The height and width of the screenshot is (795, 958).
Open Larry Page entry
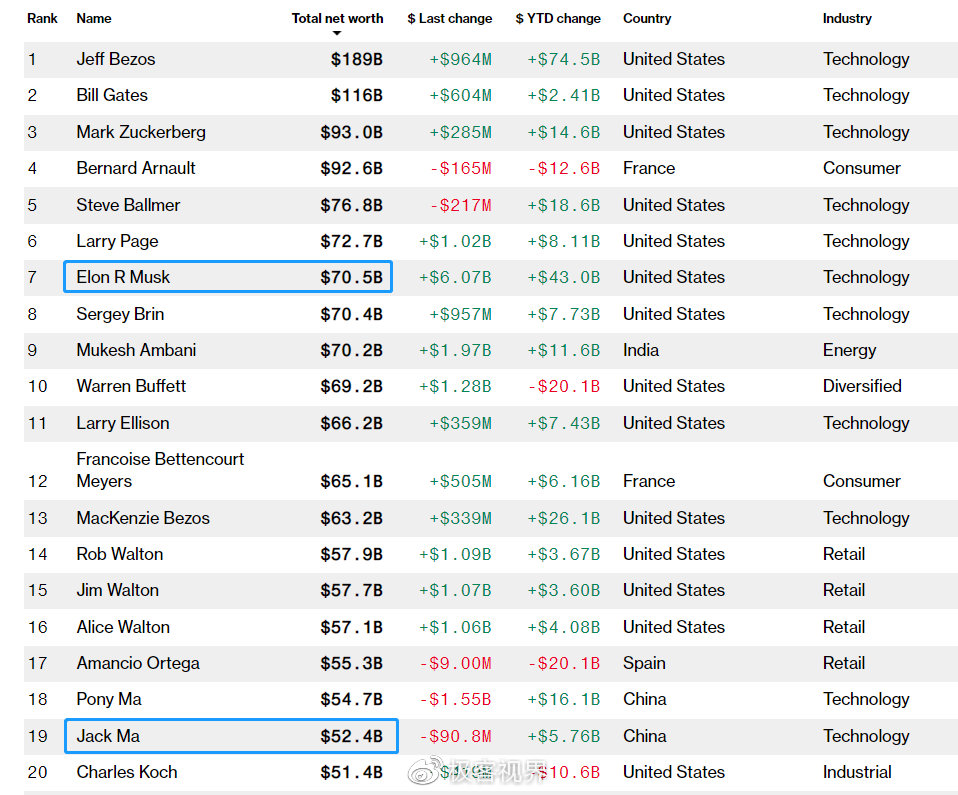(x=117, y=241)
